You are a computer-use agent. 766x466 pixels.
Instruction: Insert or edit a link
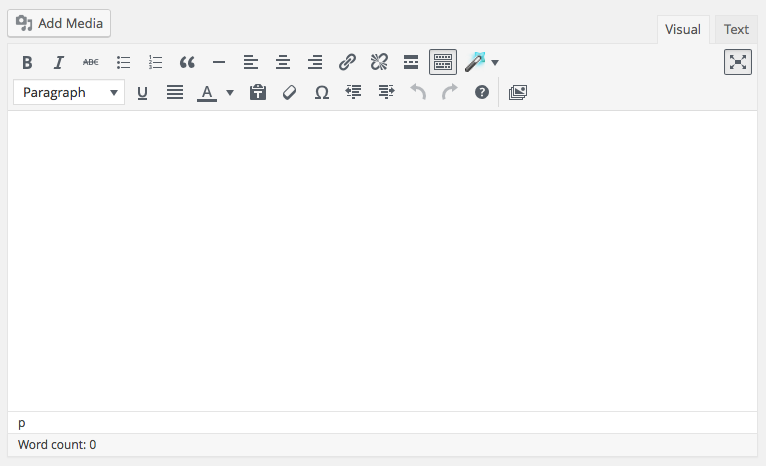tap(347, 62)
